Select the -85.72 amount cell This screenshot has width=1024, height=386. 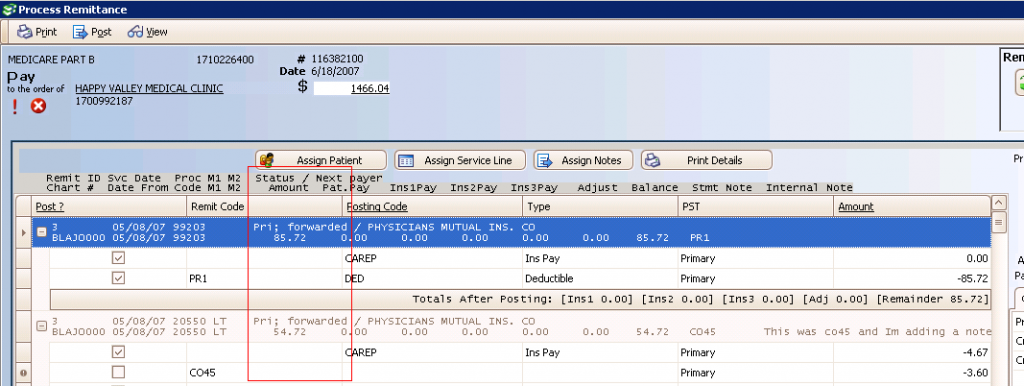[913, 279]
